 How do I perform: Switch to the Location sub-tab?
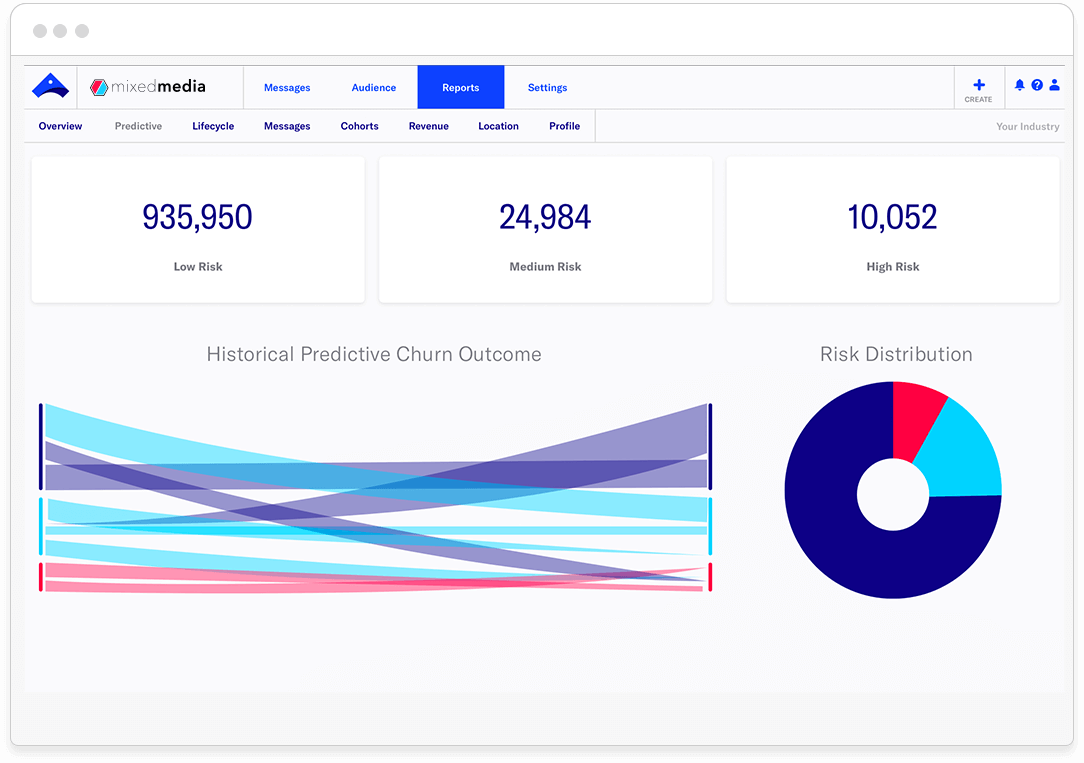click(498, 126)
